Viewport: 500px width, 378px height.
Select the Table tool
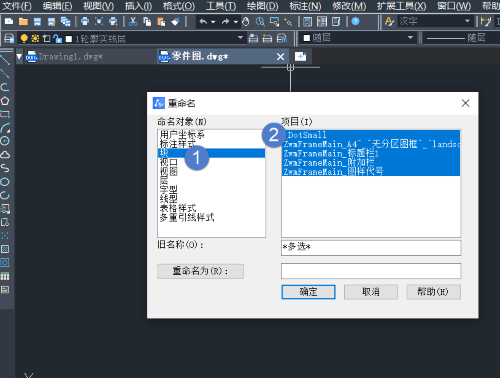5,276
